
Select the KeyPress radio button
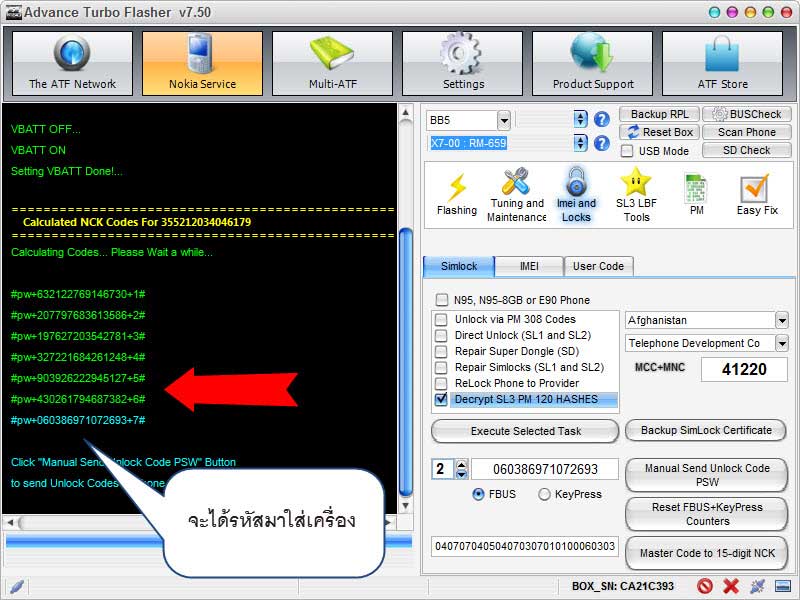(x=544, y=494)
